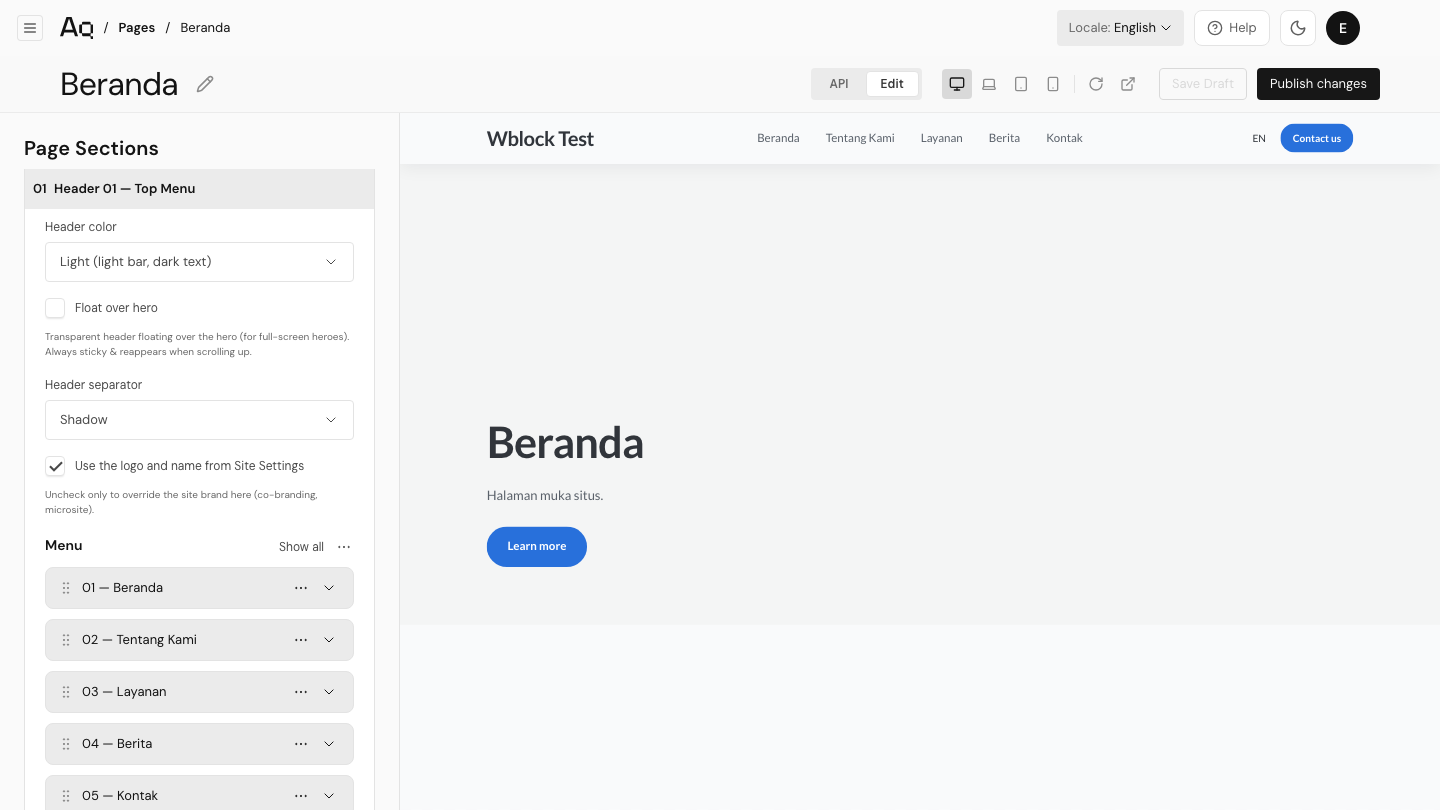Enable Float over hero checkbox
This screenshot has width=1440, height=810.
point(55,308)
